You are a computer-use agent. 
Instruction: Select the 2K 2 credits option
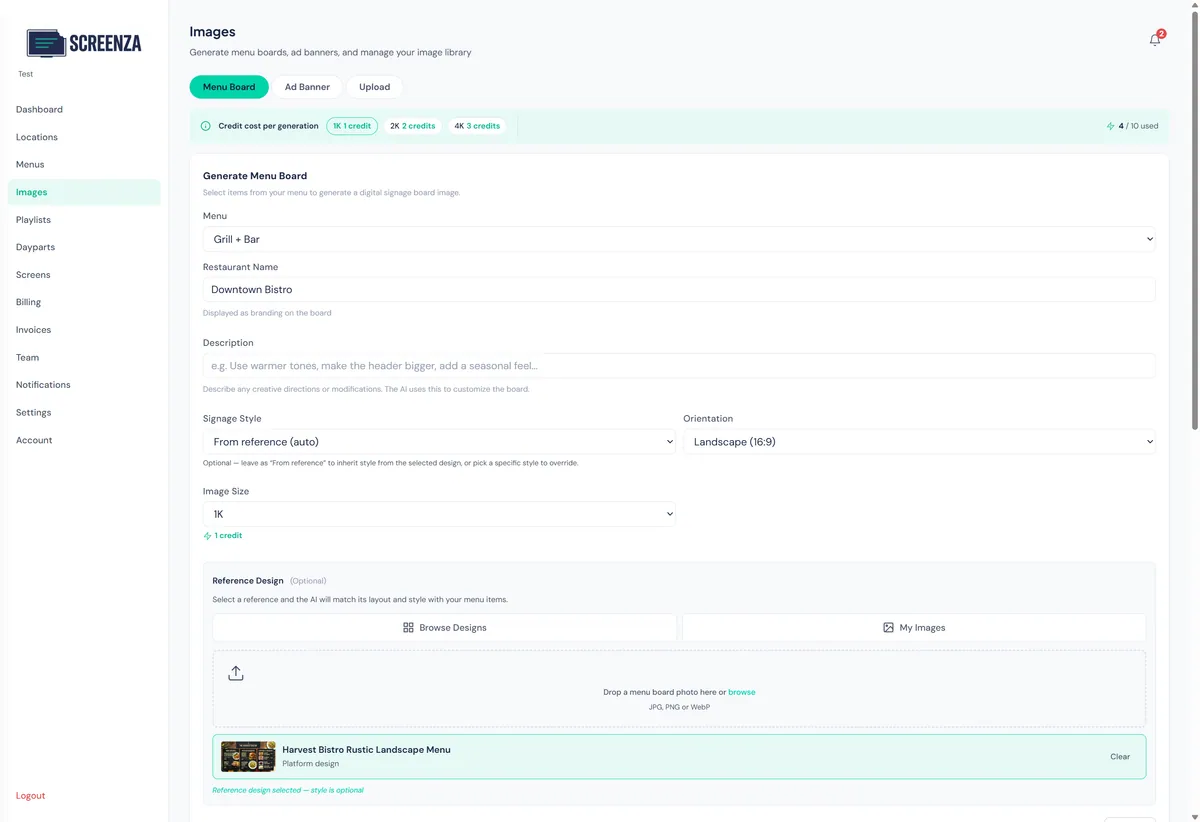coord(413,126)
